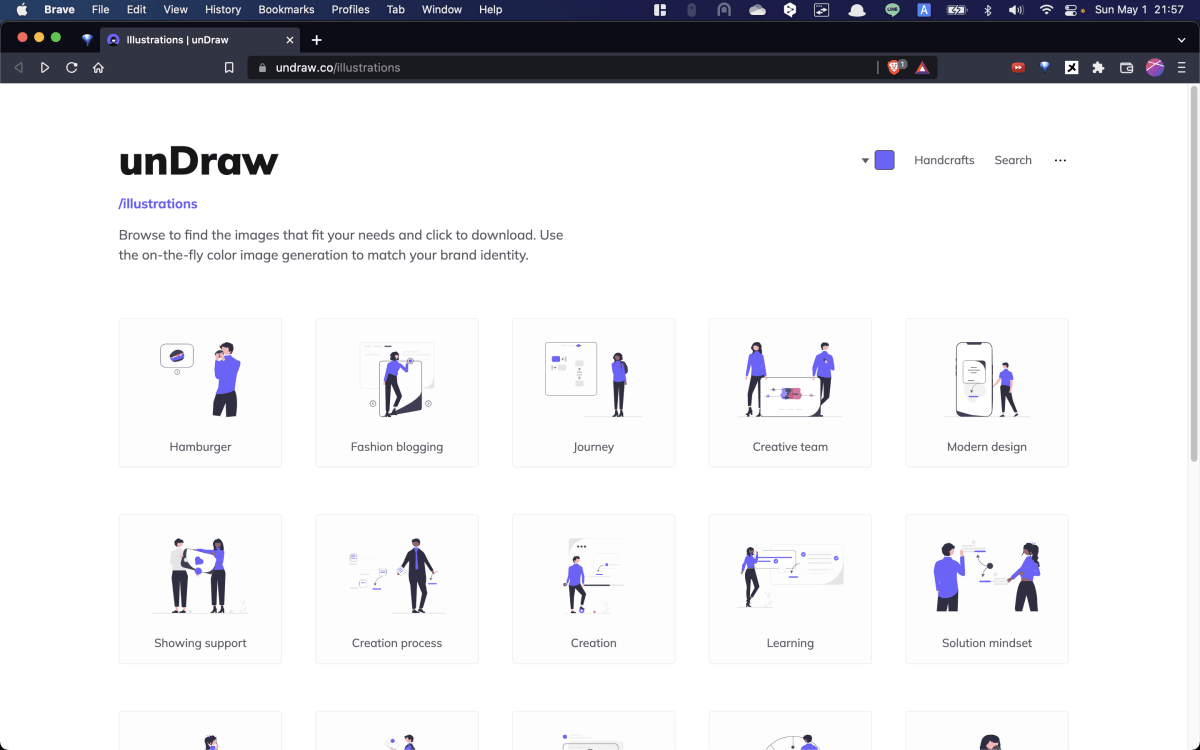1200x750 pixels.
Task: Open the Brave Shields lion icon
Action: tap(896, 67)
